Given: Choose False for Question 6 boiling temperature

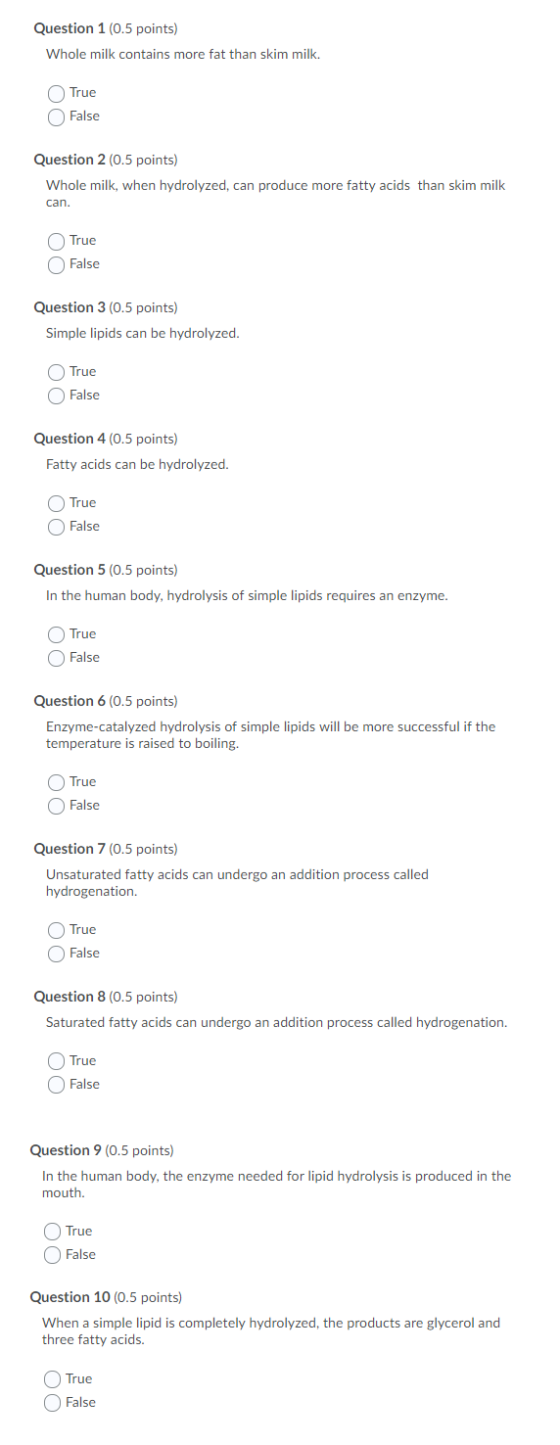Looking at the screenshot, I should point(56,806).
